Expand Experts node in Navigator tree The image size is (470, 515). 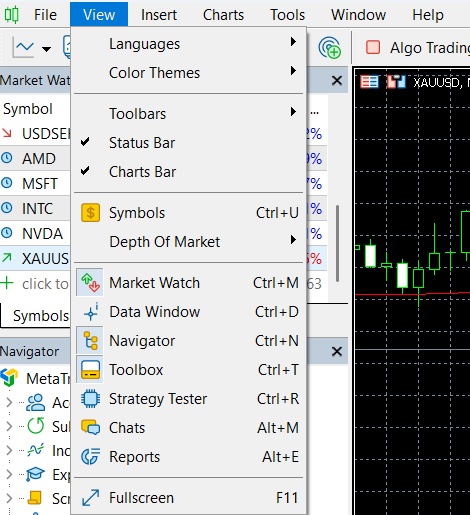(x=9, y=474)
